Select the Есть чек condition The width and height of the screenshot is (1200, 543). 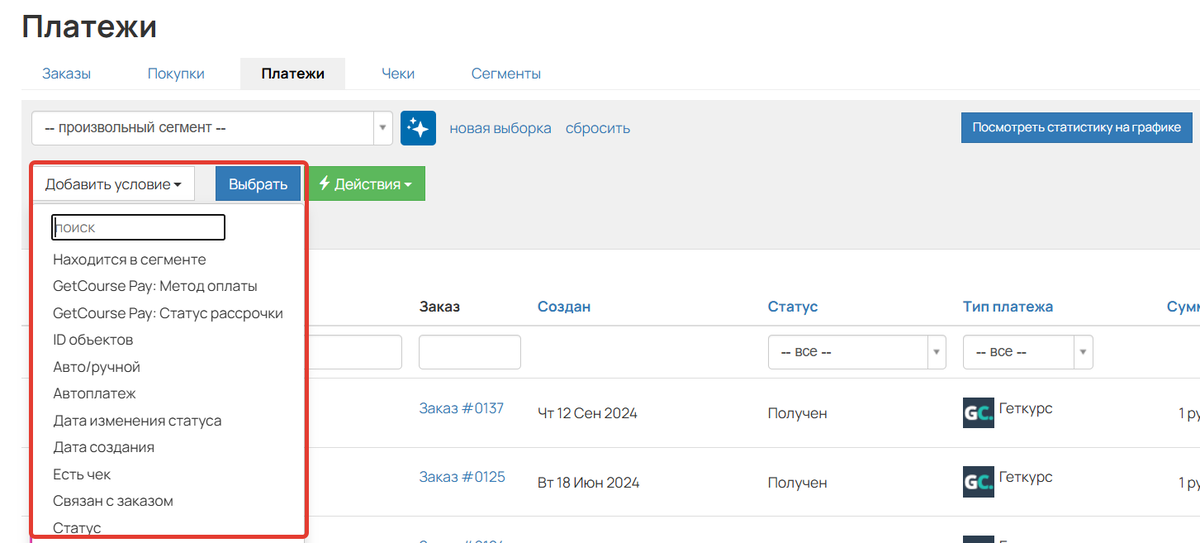coord(82,474)
